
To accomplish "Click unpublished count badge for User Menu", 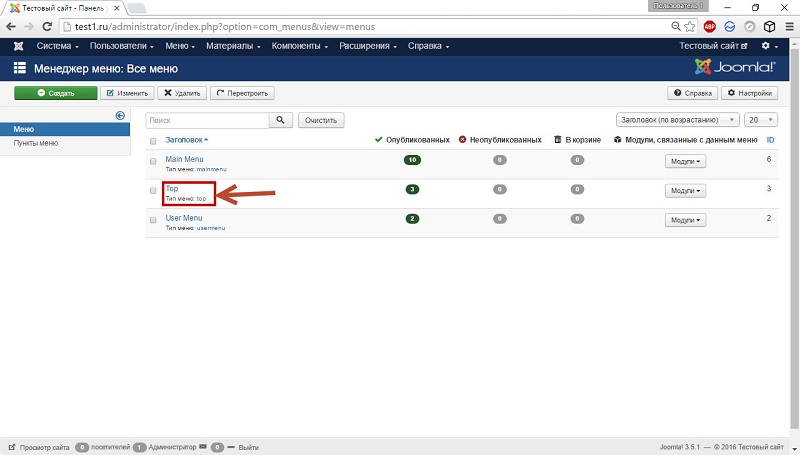I will point(499,219).
